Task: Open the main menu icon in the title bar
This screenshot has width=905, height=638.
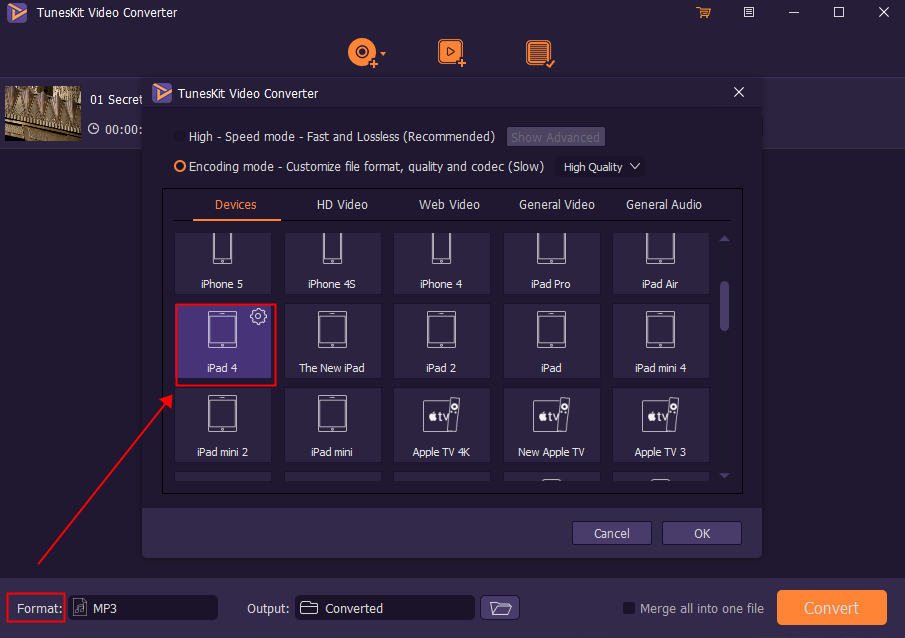Action: (x=749, y=12)
